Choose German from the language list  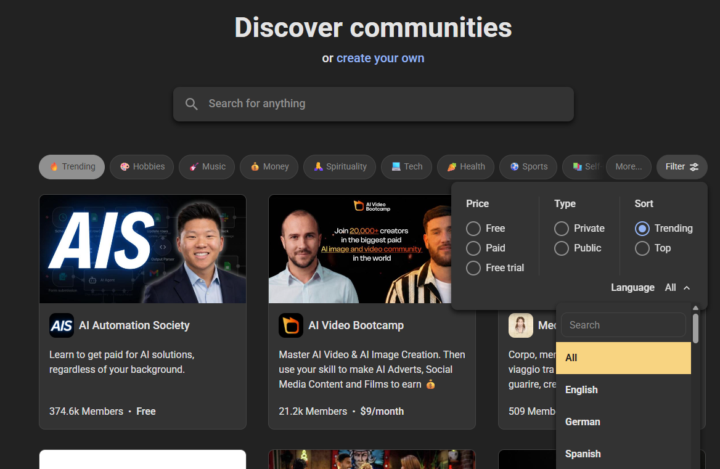[x=623, y=422]
